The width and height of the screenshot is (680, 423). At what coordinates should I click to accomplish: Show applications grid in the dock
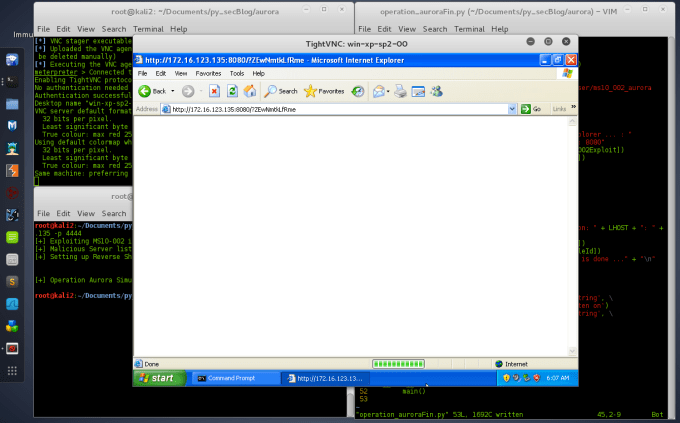12,371
